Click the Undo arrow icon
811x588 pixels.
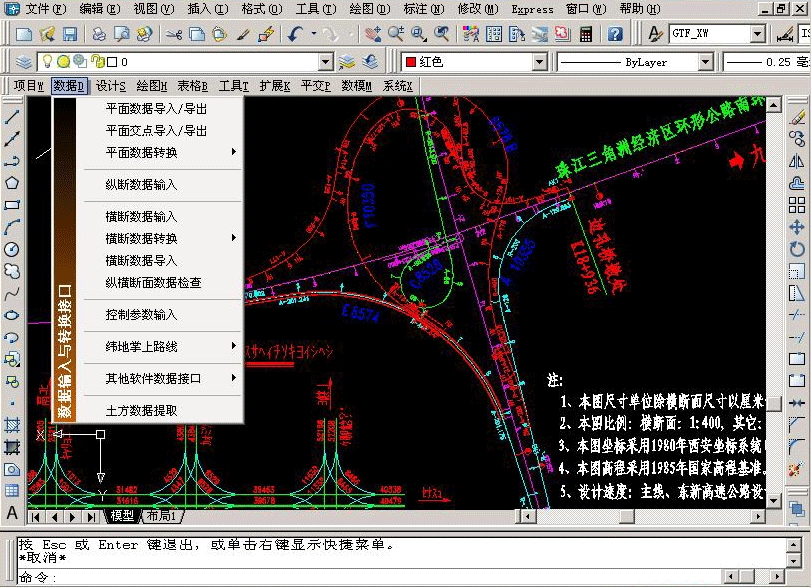296,34
